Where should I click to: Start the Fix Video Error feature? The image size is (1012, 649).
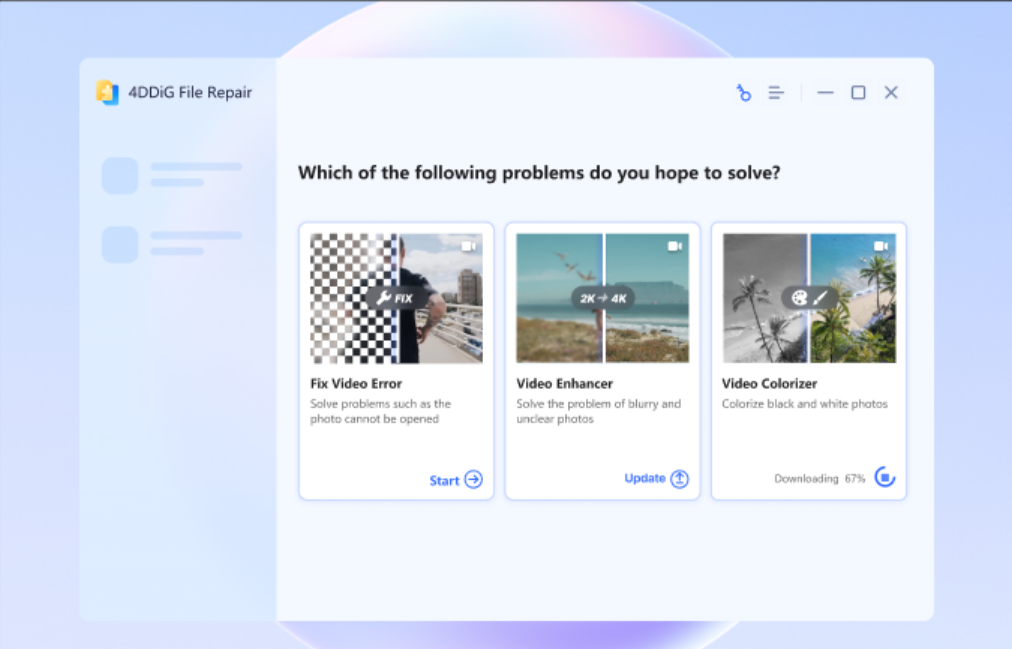(456, 480)
